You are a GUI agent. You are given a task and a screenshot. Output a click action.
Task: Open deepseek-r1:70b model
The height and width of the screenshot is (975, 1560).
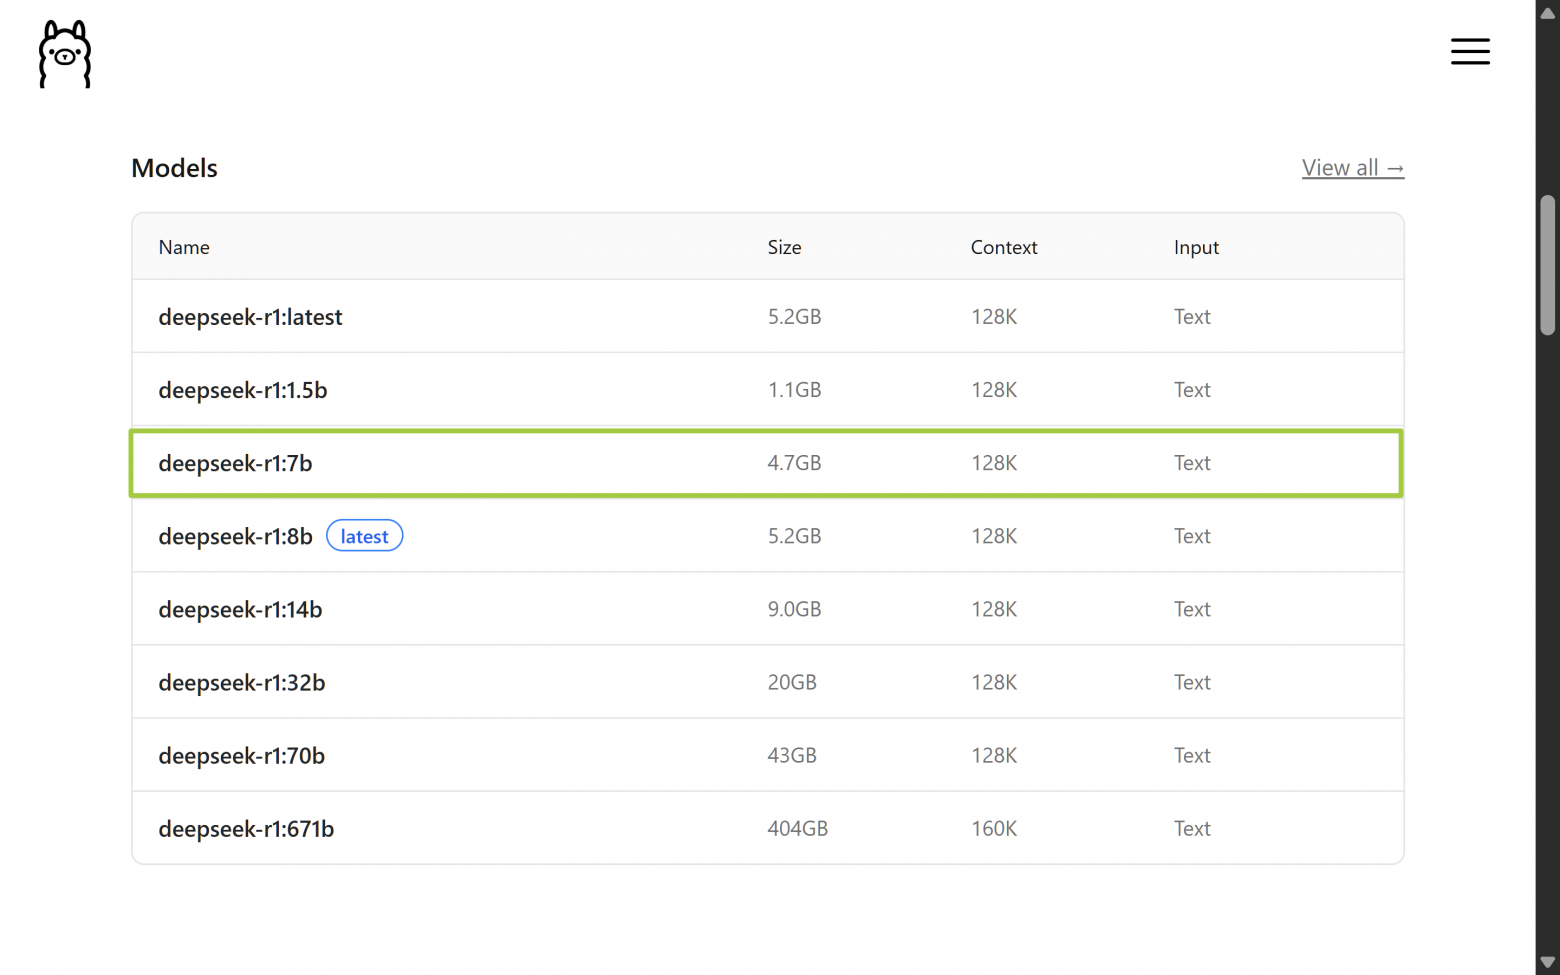242,755
